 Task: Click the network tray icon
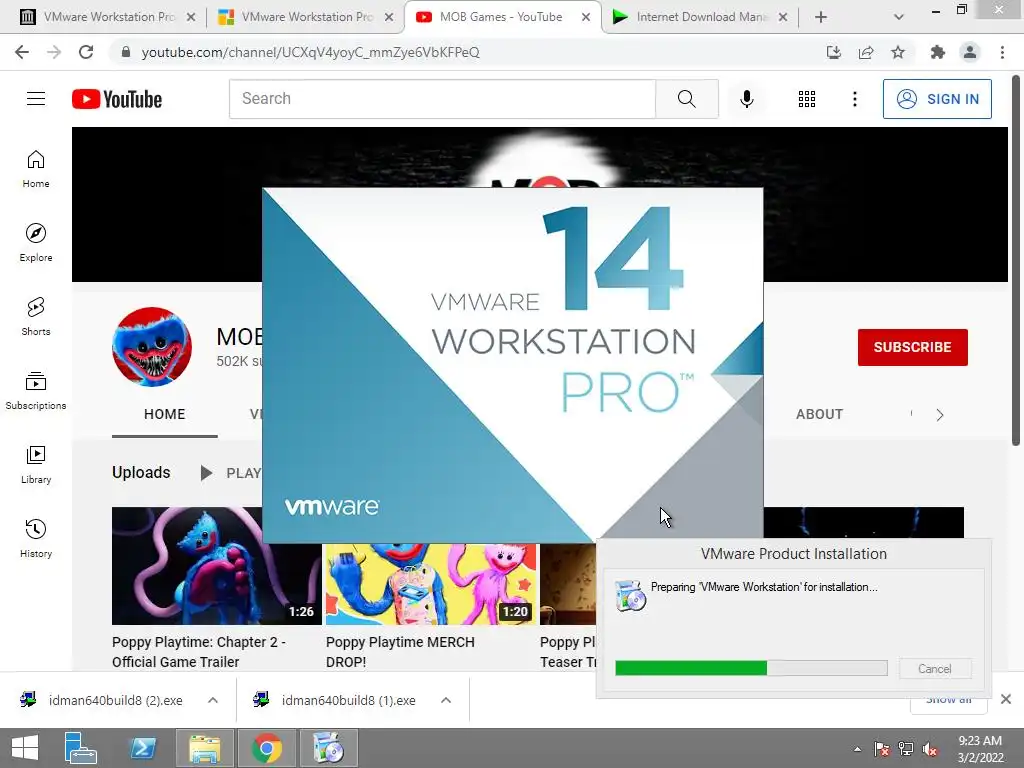[906, 749]
